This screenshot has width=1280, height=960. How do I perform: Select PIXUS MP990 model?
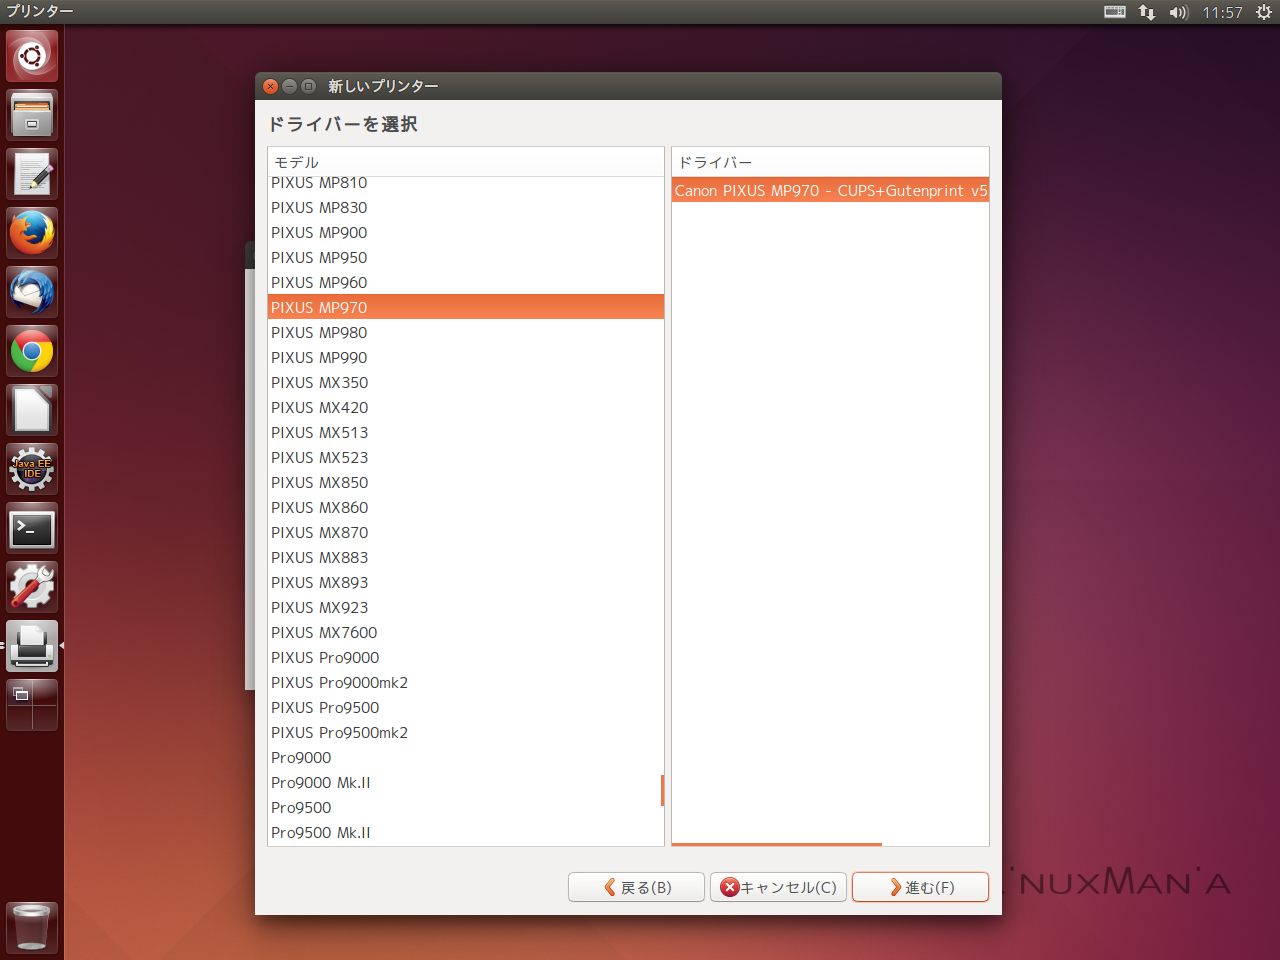point(466,357)
